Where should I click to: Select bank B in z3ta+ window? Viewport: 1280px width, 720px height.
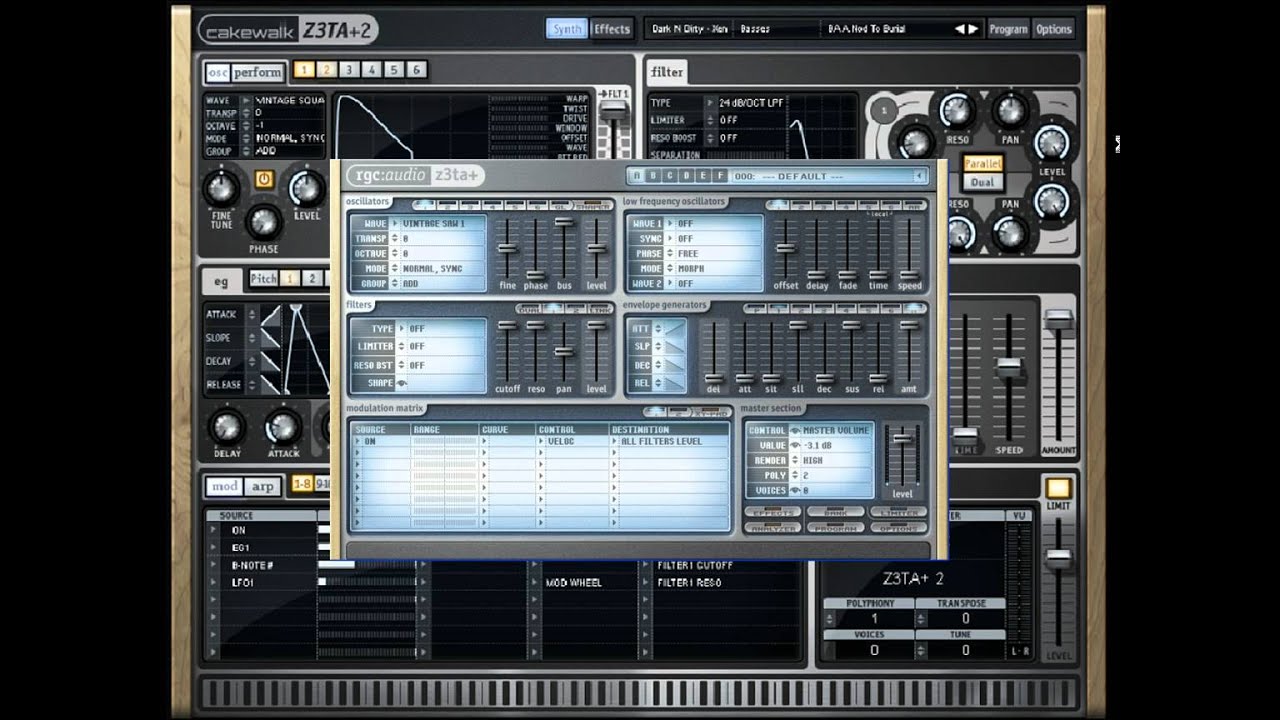(652, 176)
